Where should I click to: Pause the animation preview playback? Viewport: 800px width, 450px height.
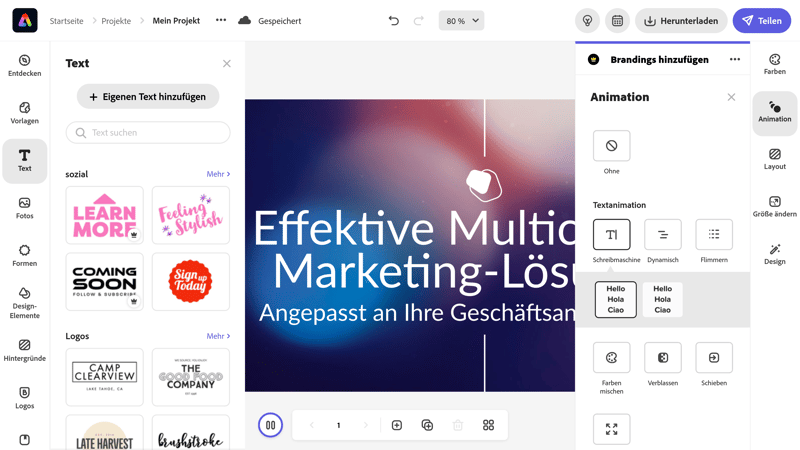pyautogui.click(x=270, y=425)
